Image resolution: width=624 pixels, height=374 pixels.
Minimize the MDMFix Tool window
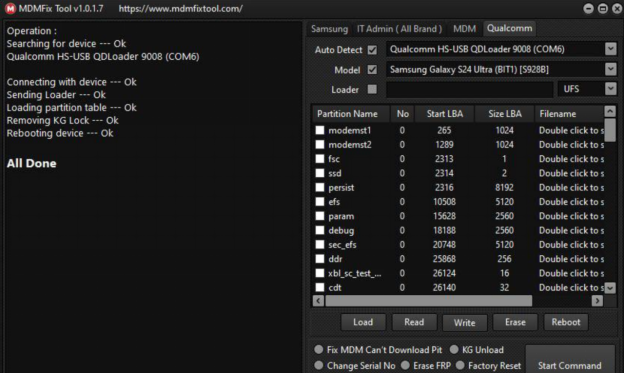click(x=588, y=8)
